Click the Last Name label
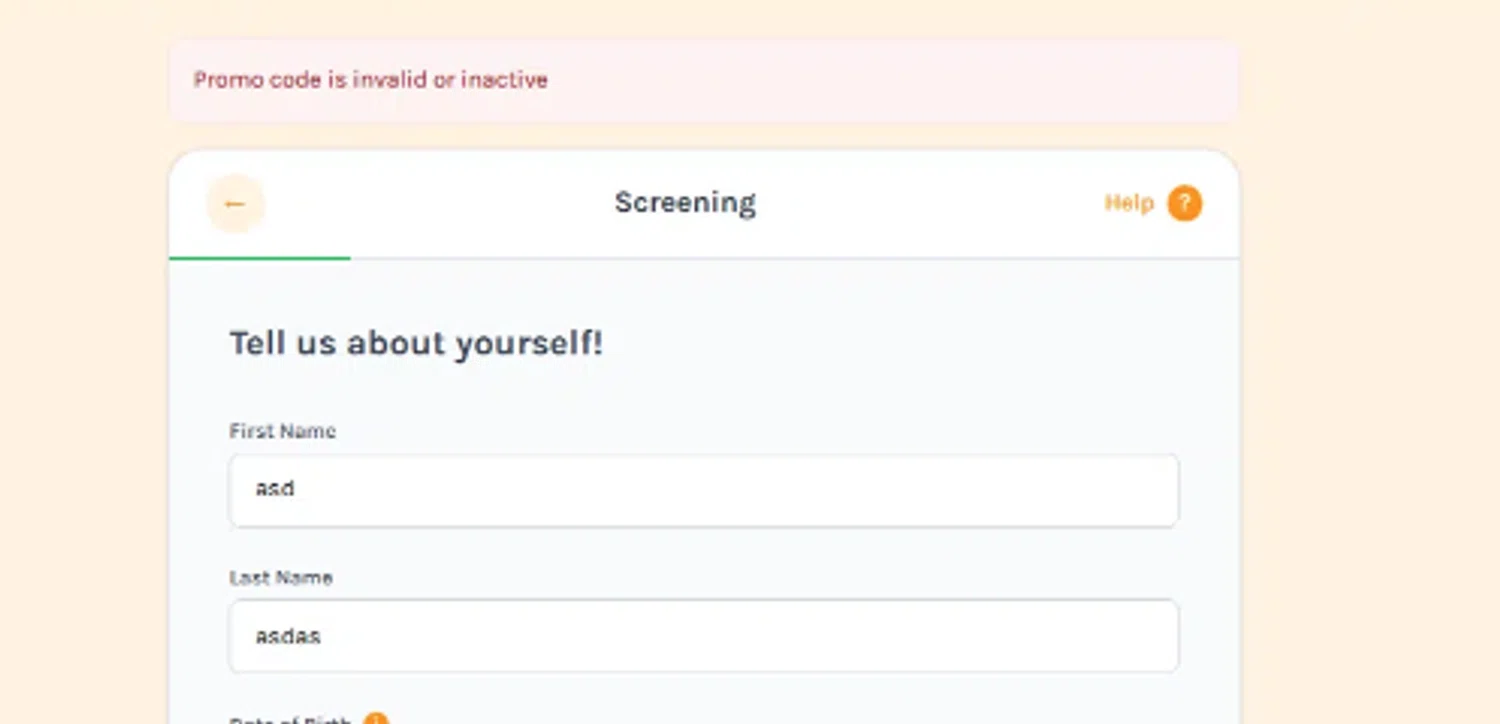This screenshot has height=724, width=1500. [281, 577]
